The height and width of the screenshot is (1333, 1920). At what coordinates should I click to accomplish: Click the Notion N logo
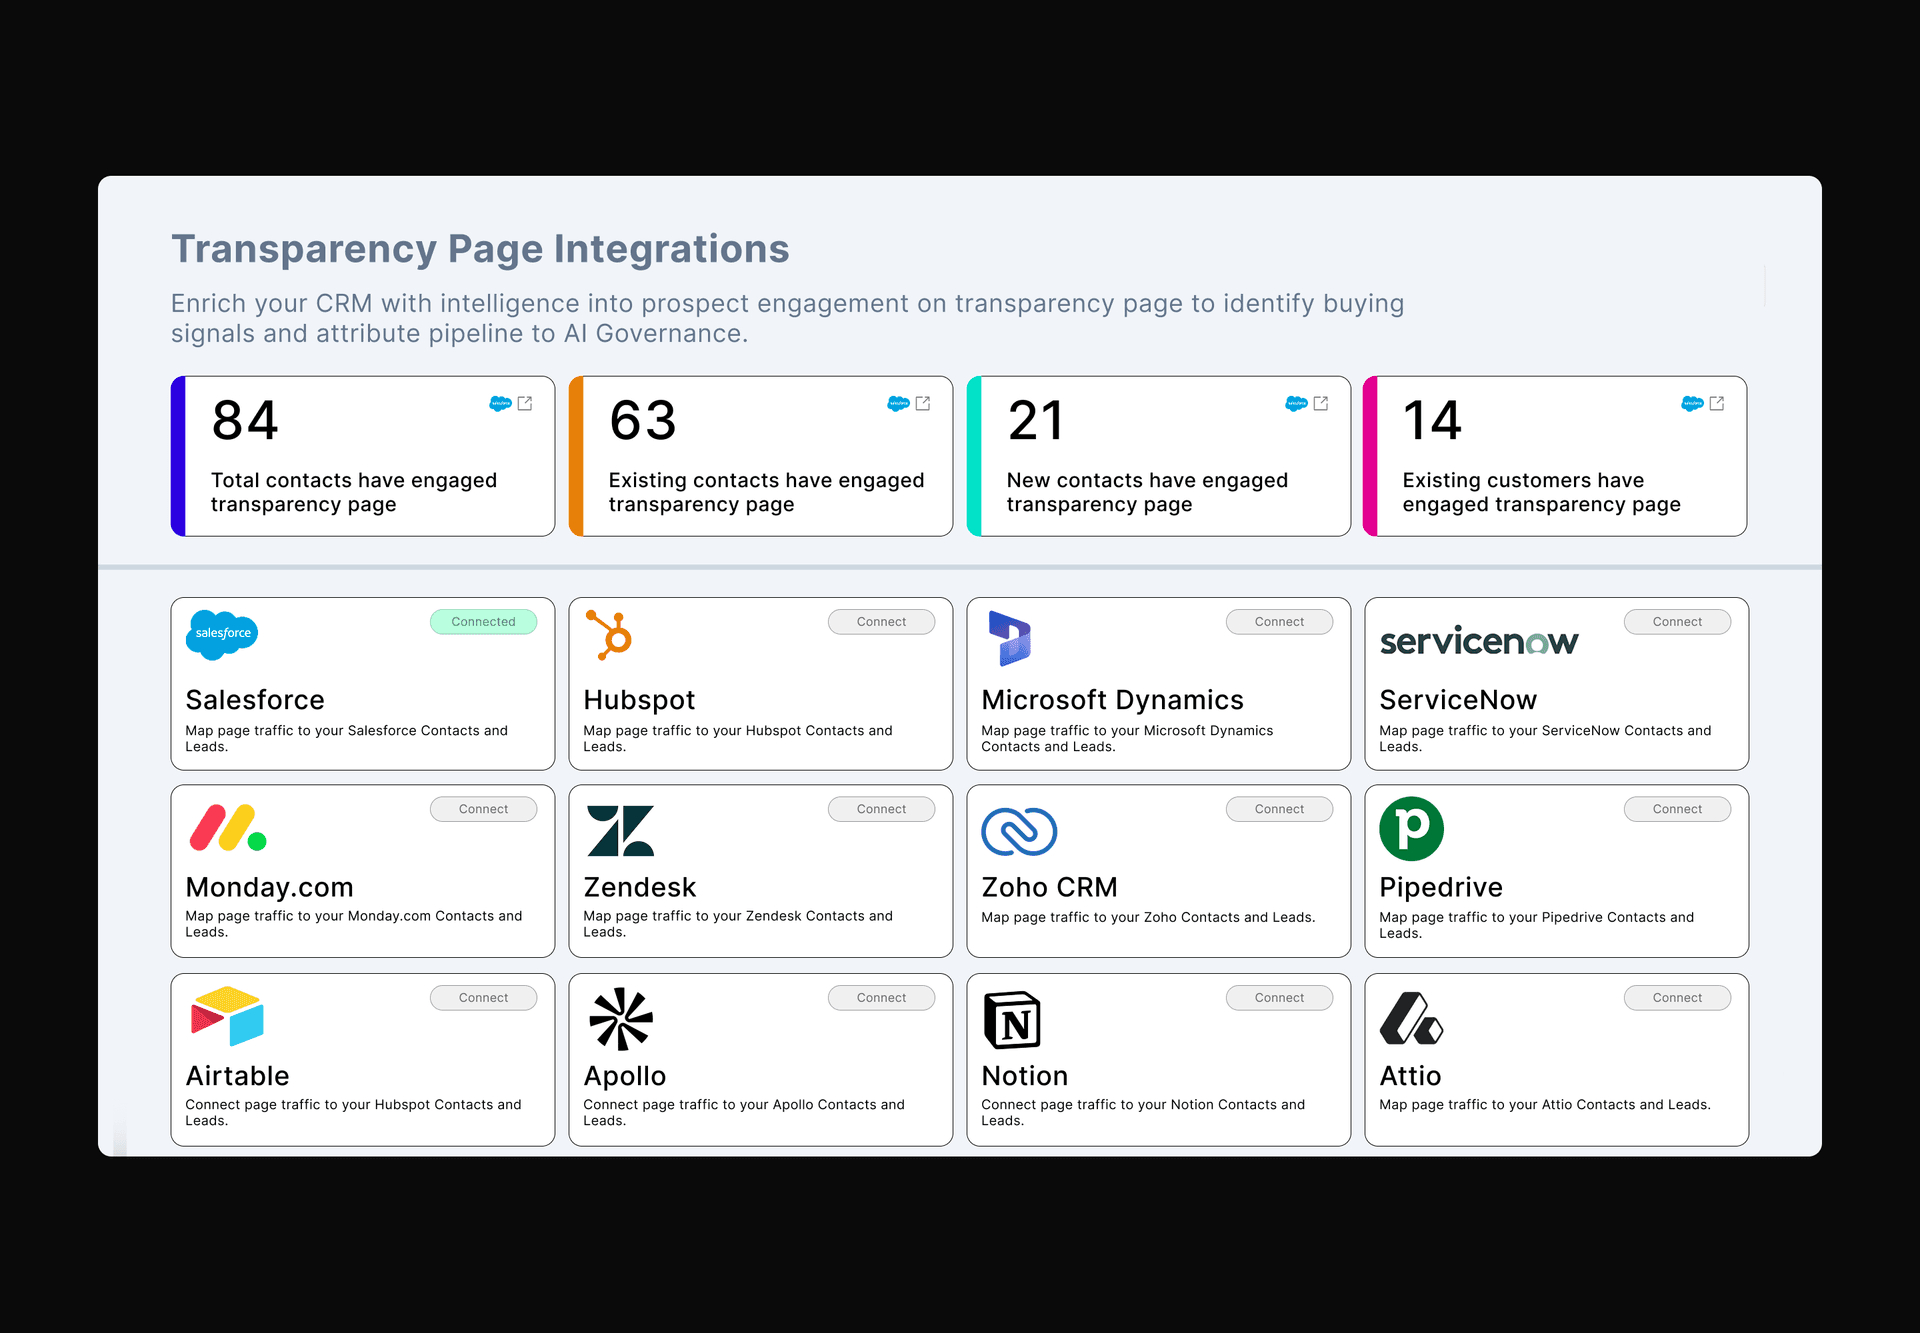point(1012,1020)
